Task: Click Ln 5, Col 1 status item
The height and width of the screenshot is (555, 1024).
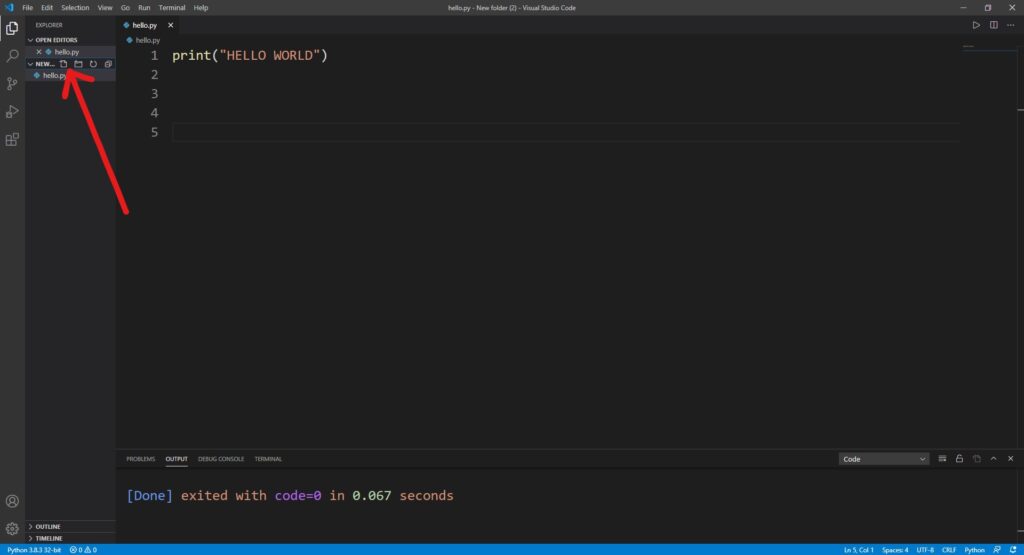Action: point(858,550)
